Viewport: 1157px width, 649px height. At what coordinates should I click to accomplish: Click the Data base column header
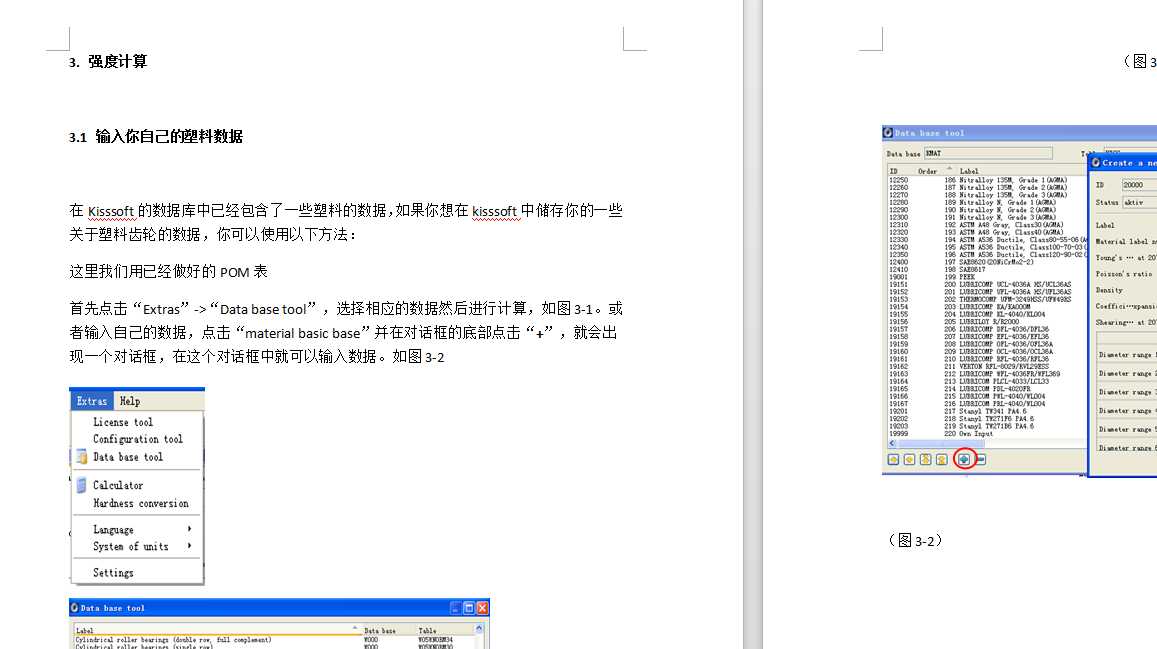pos(379,631)
